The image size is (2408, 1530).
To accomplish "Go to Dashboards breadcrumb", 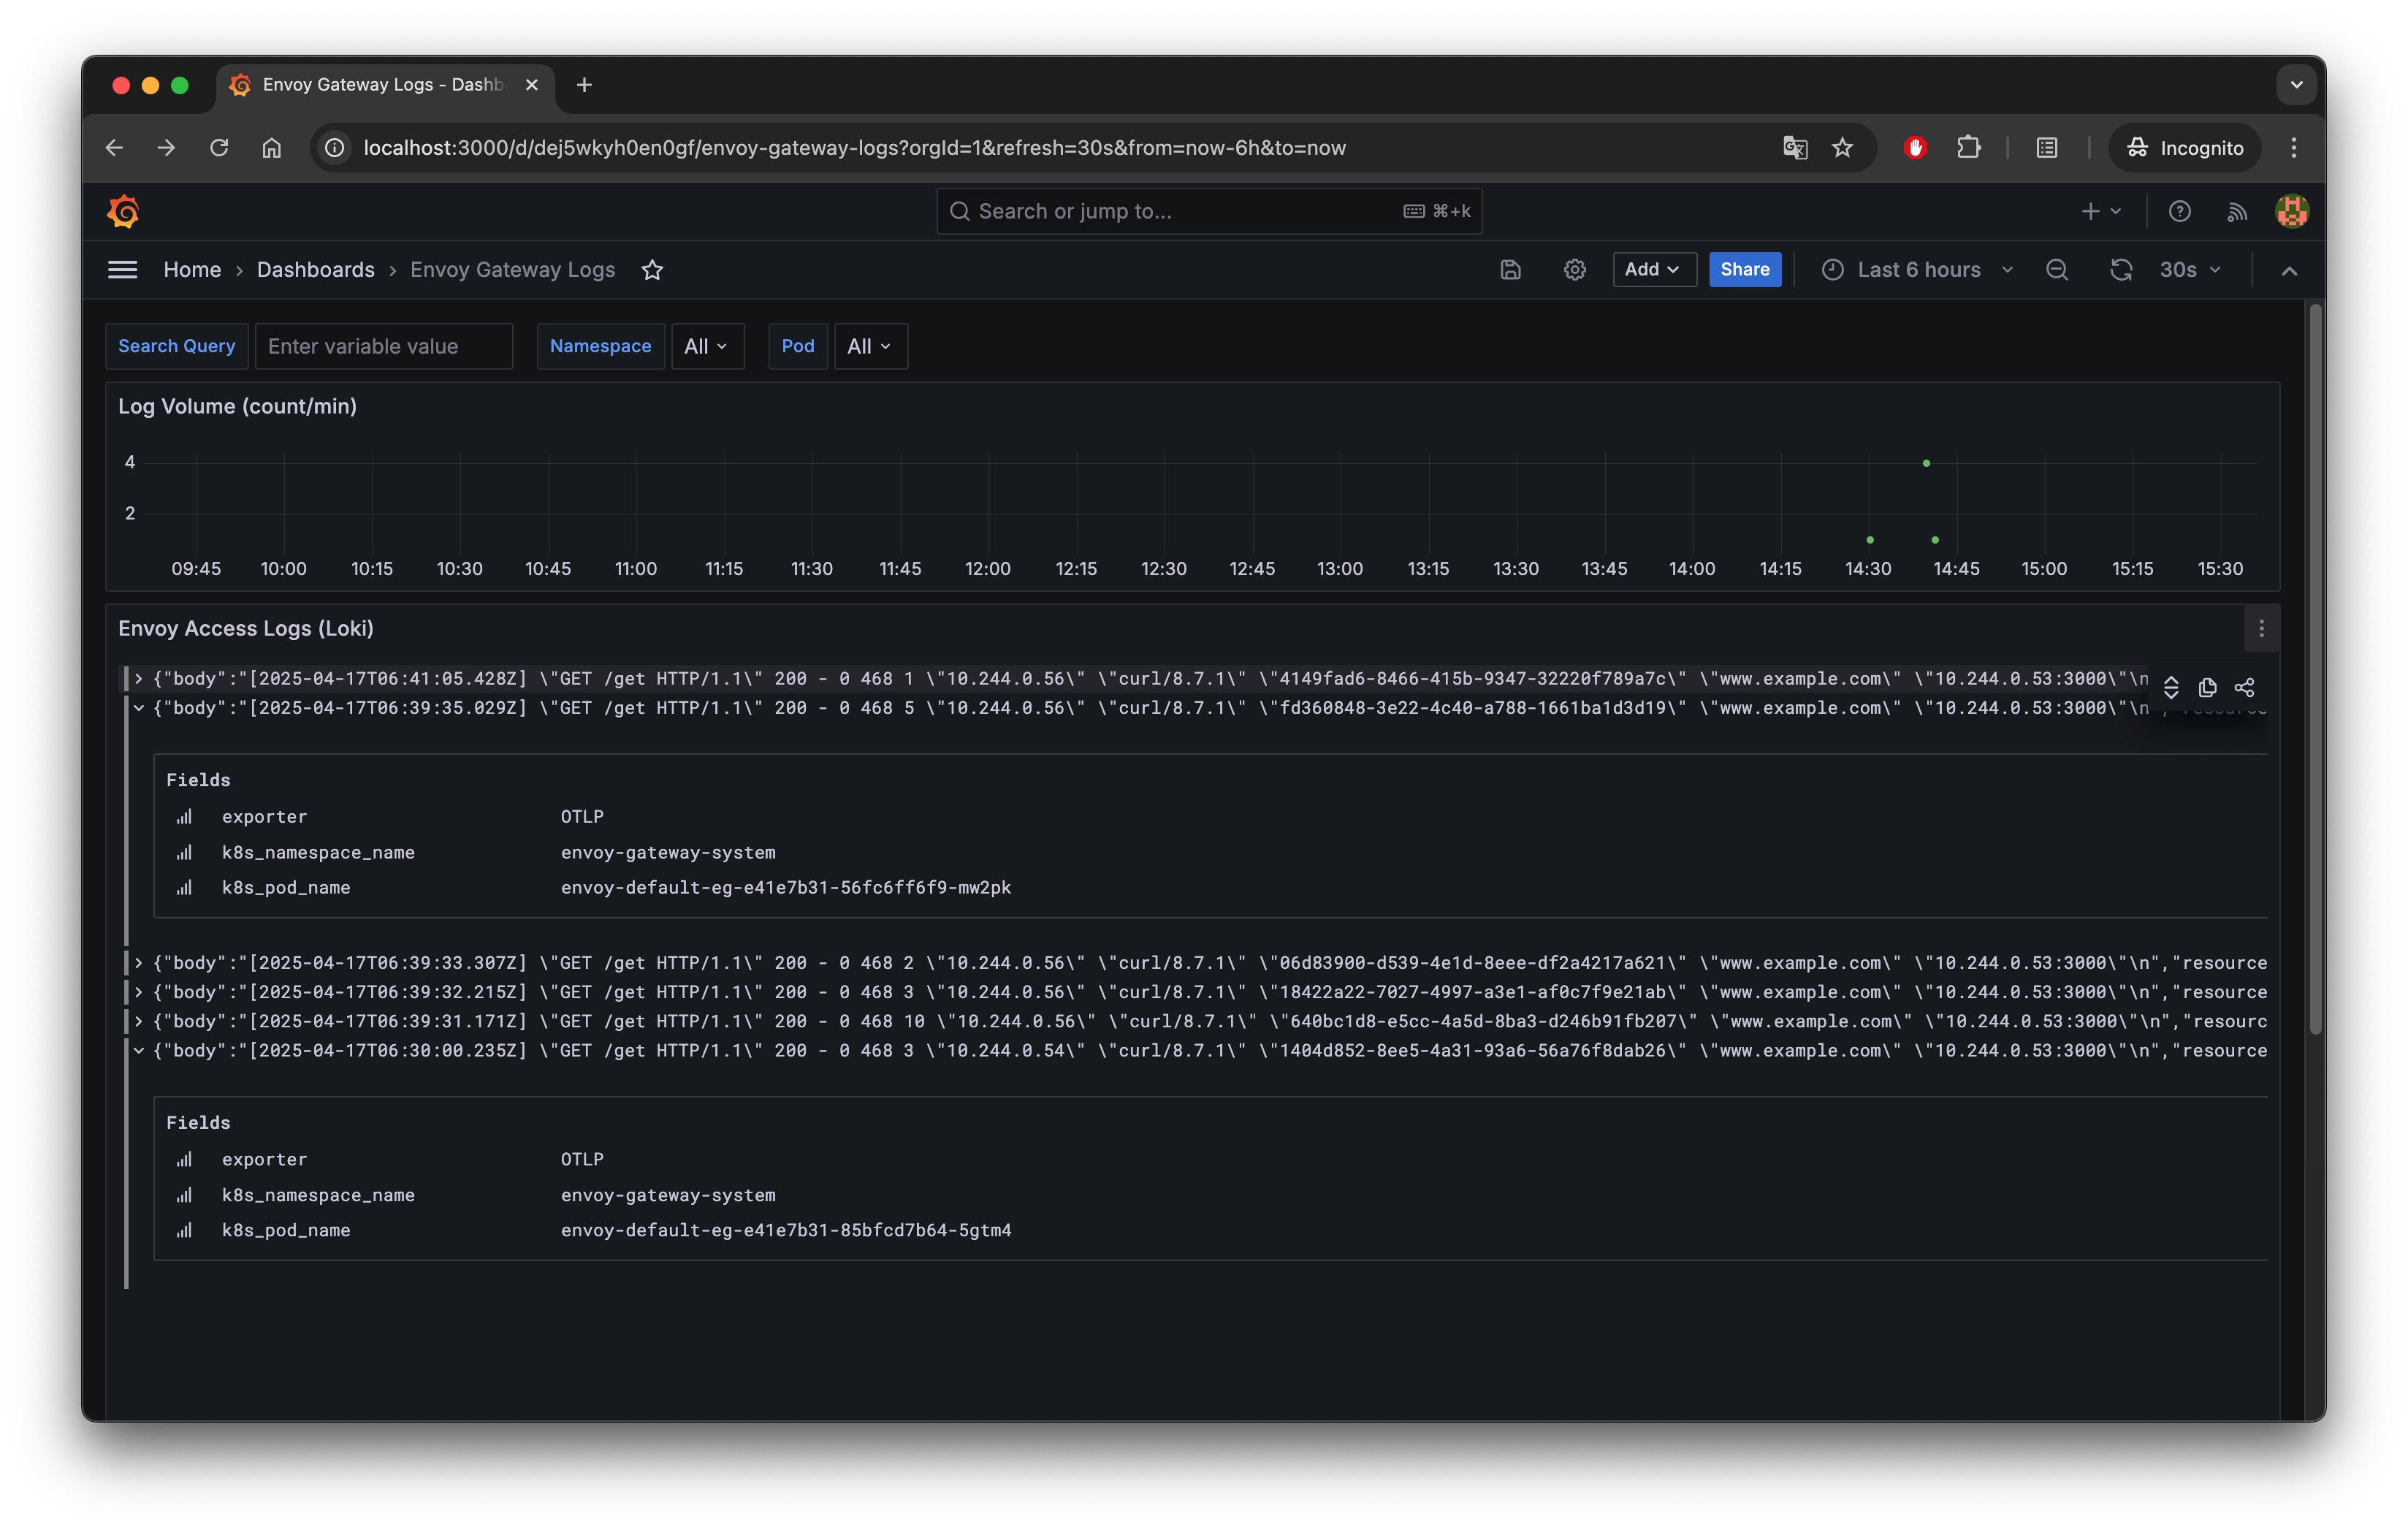I will coord(315,270).
